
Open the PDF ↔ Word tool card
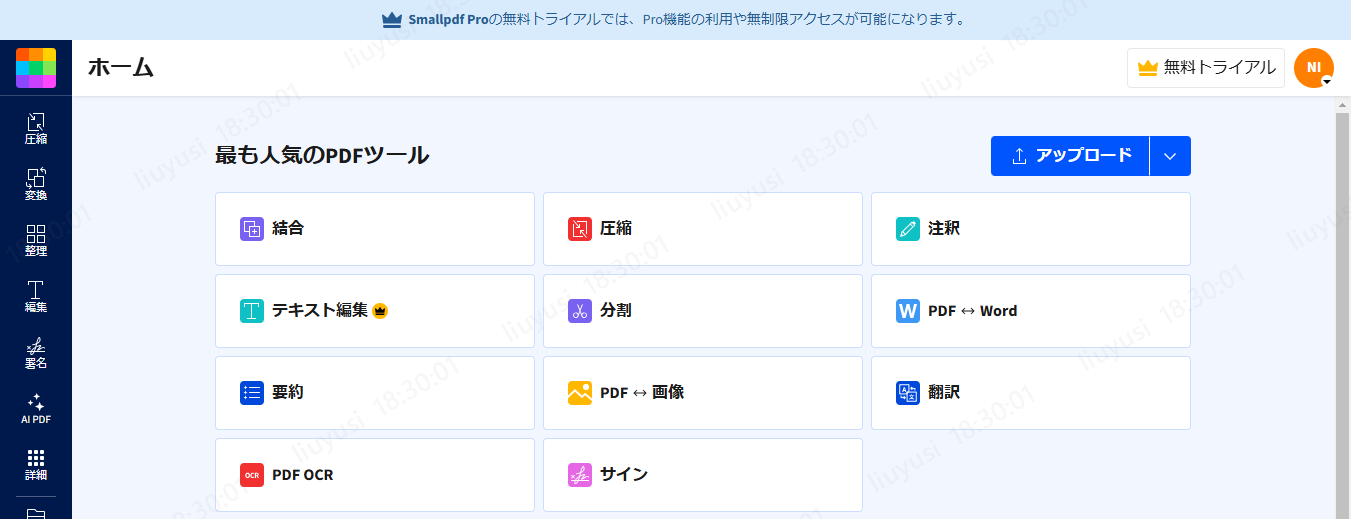click(1031, 311)
